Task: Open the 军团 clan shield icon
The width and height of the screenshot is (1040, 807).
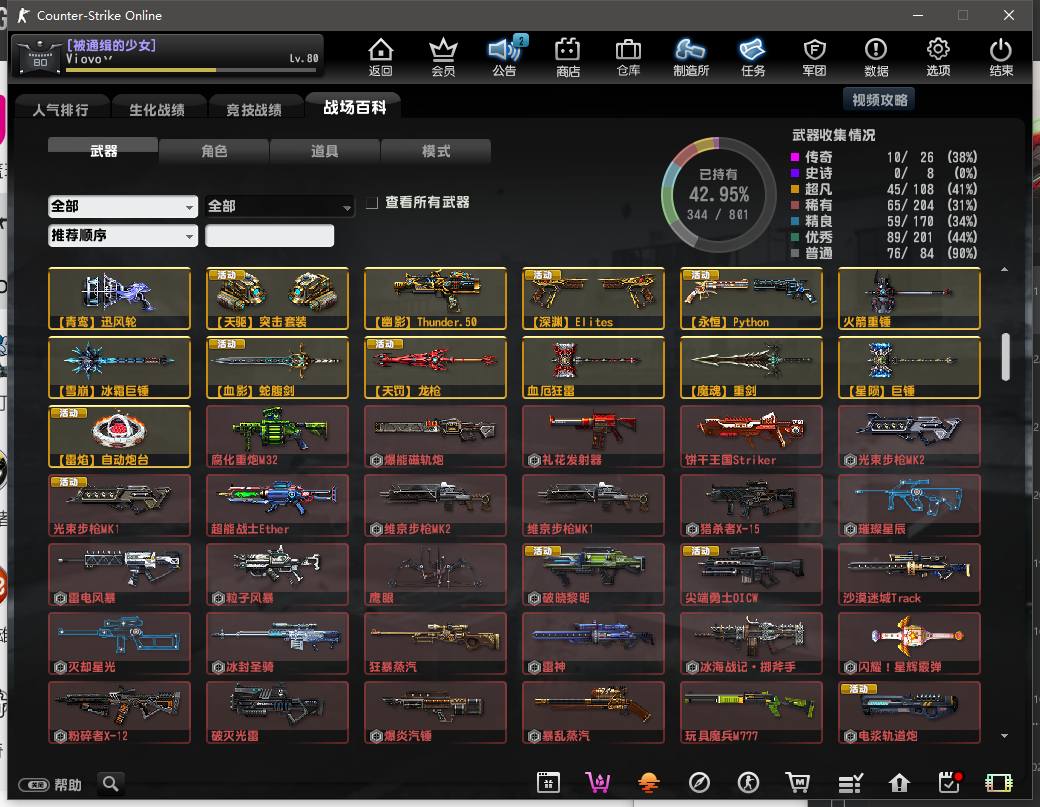Action: (x=814, y=57)
